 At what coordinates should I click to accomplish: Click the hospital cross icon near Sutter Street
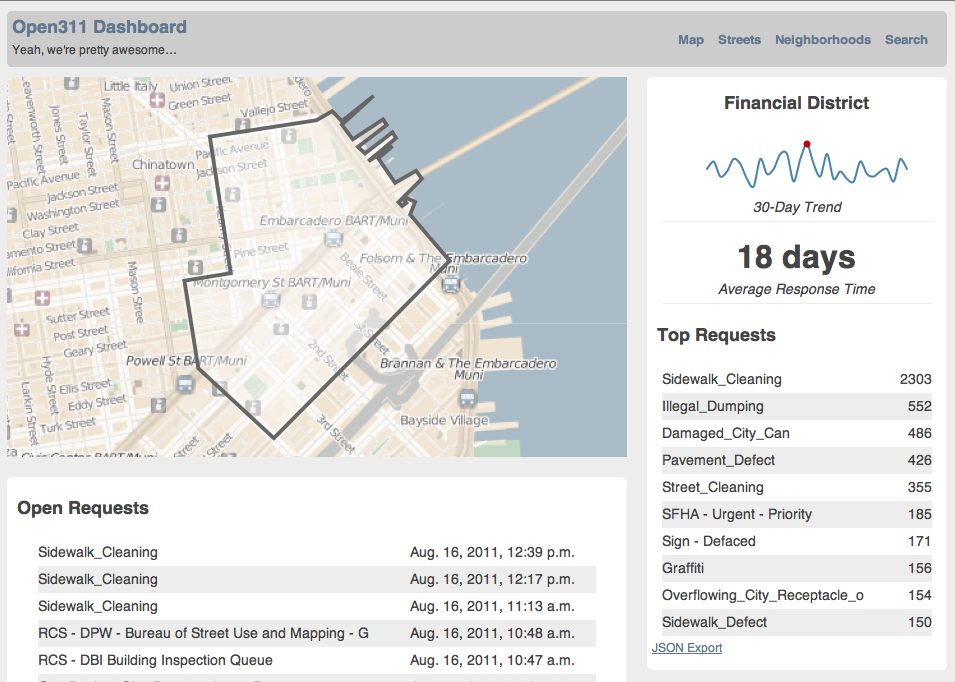[42, 298]
